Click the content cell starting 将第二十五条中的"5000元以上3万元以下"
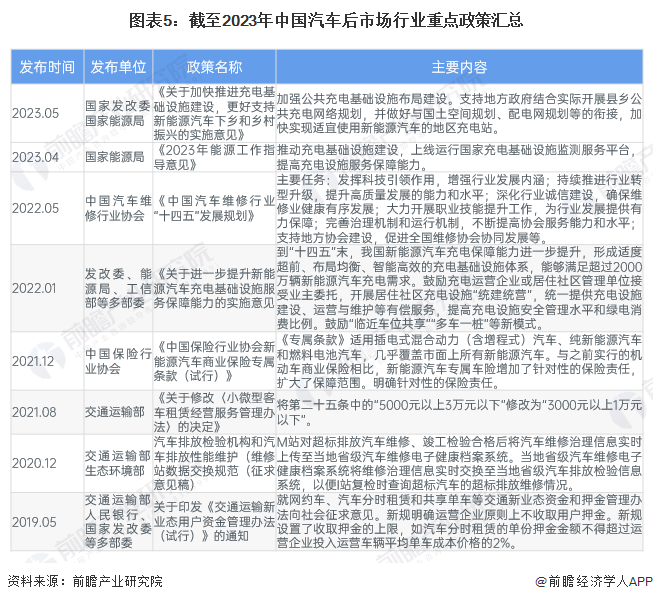The image size is (653, 602). point(459,412)
